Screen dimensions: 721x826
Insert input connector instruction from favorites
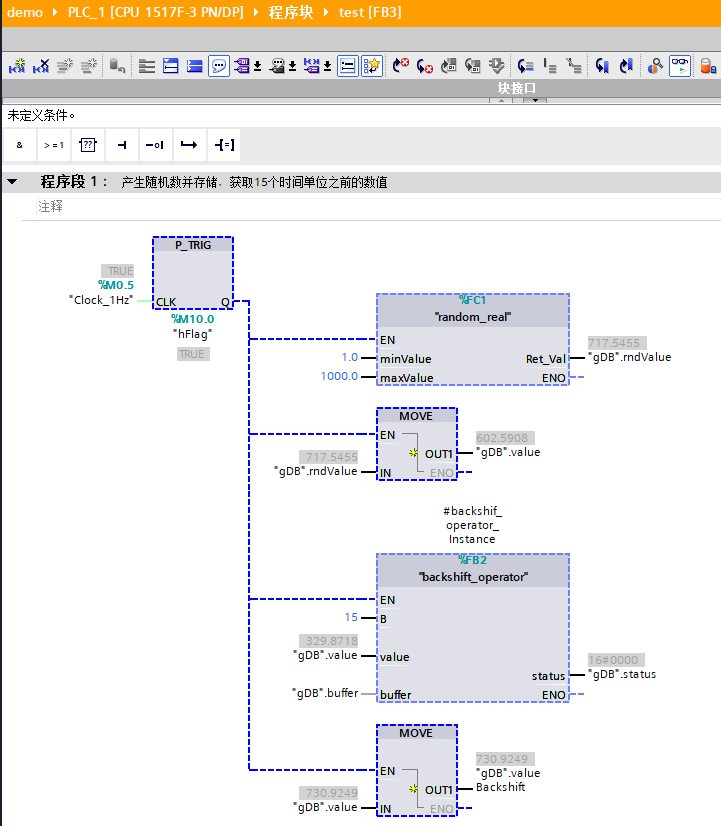tap(122, 145)
